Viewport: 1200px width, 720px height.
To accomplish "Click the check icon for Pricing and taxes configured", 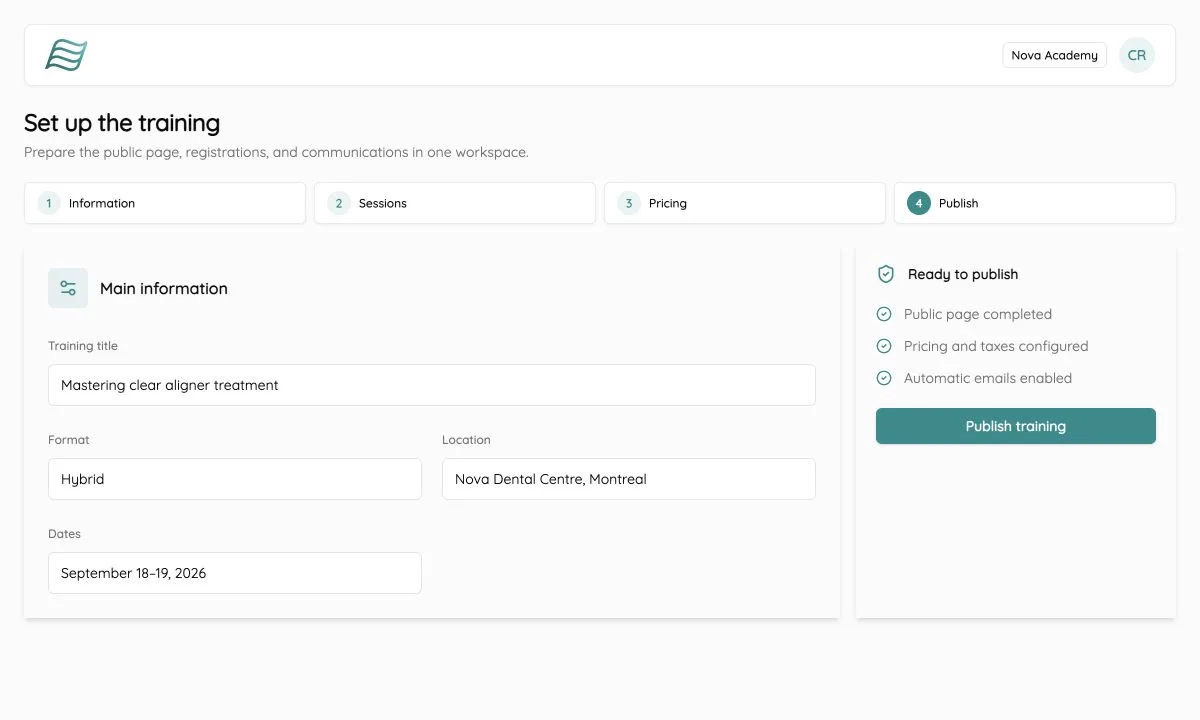I will tap(884, 346).
